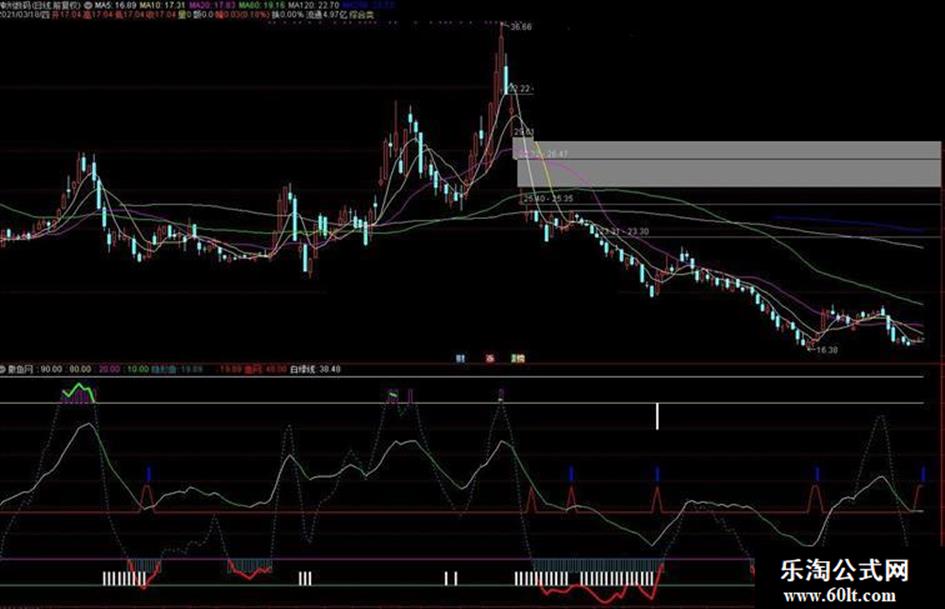The height and width of the screenshot is (609, 945).
Task: Click the gray gap resistance zone rectangle
Action: pyautogui.click(x=729, y=164)
